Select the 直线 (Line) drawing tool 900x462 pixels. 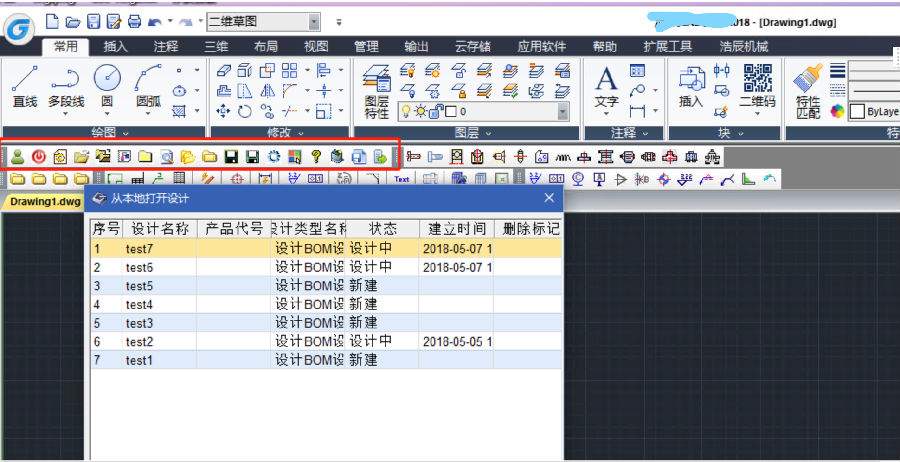(x=25, y=87)
